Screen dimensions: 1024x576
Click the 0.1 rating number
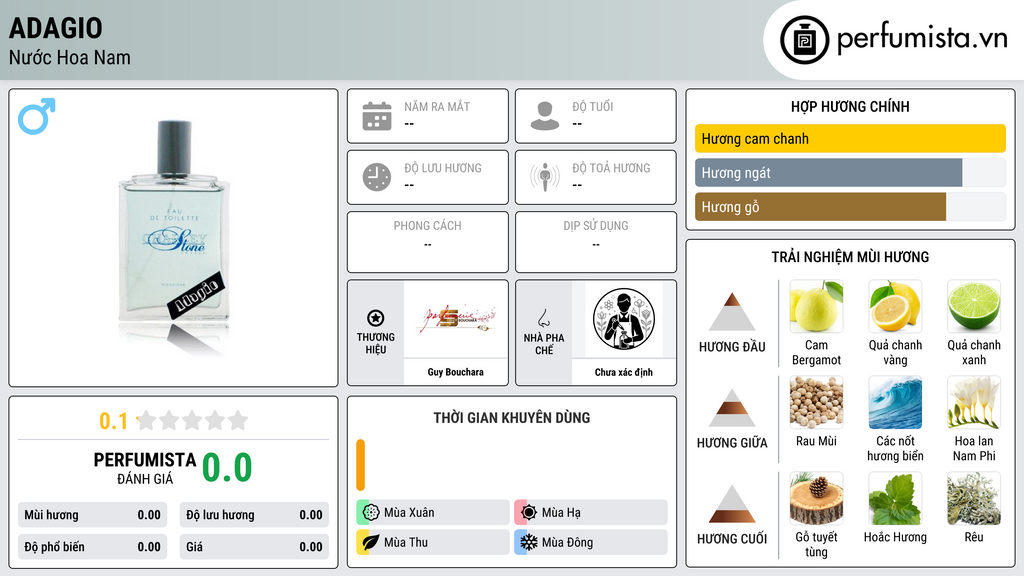coord(113,421)
